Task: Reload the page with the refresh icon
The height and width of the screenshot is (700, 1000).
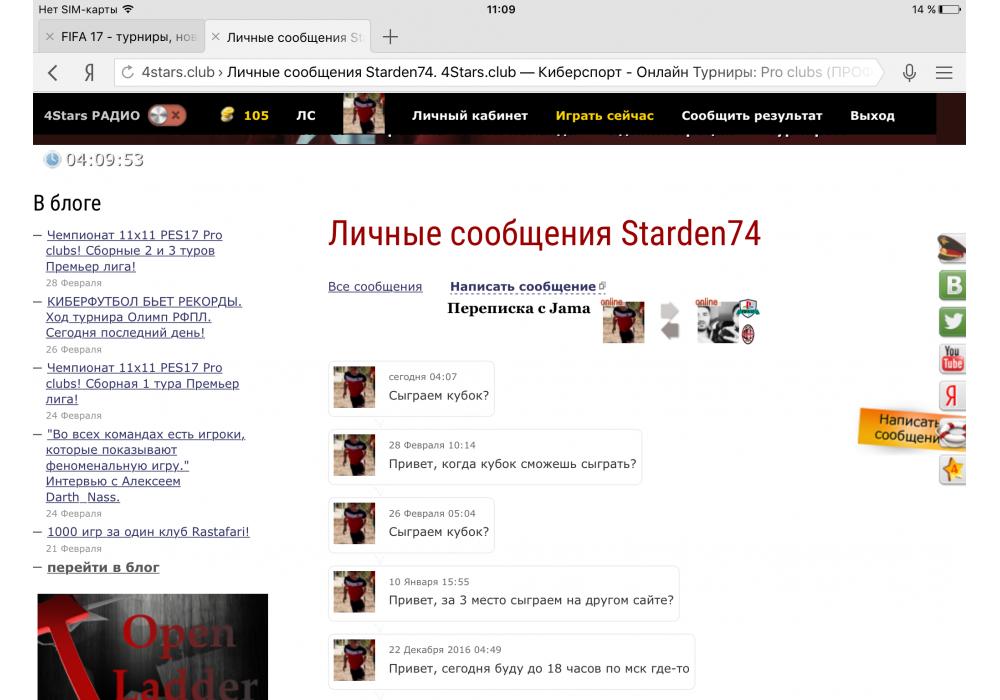Action: pyautogui.click(x=127, y=72)
